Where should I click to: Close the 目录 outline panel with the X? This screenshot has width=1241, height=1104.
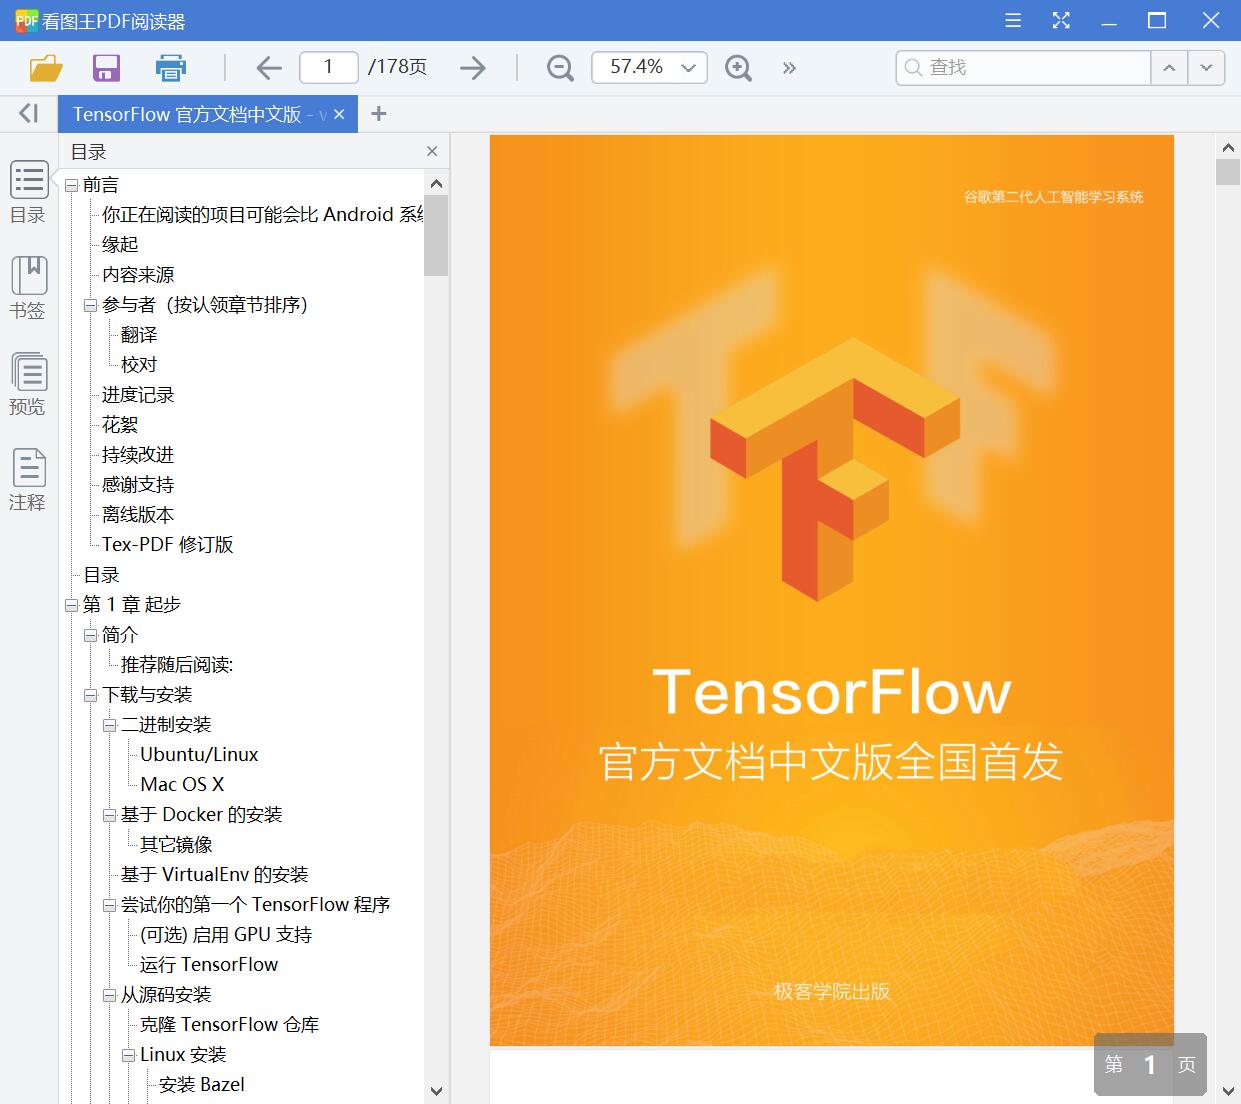point(432,151)
